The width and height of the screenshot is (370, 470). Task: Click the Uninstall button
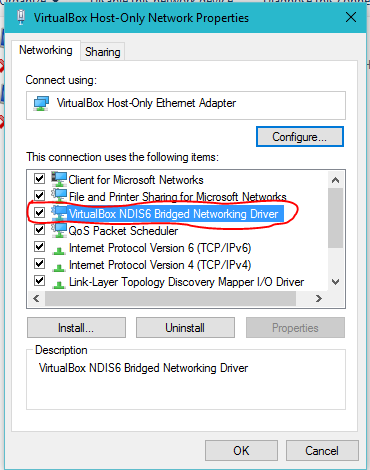pyautogui.click(x=185, y=328)
